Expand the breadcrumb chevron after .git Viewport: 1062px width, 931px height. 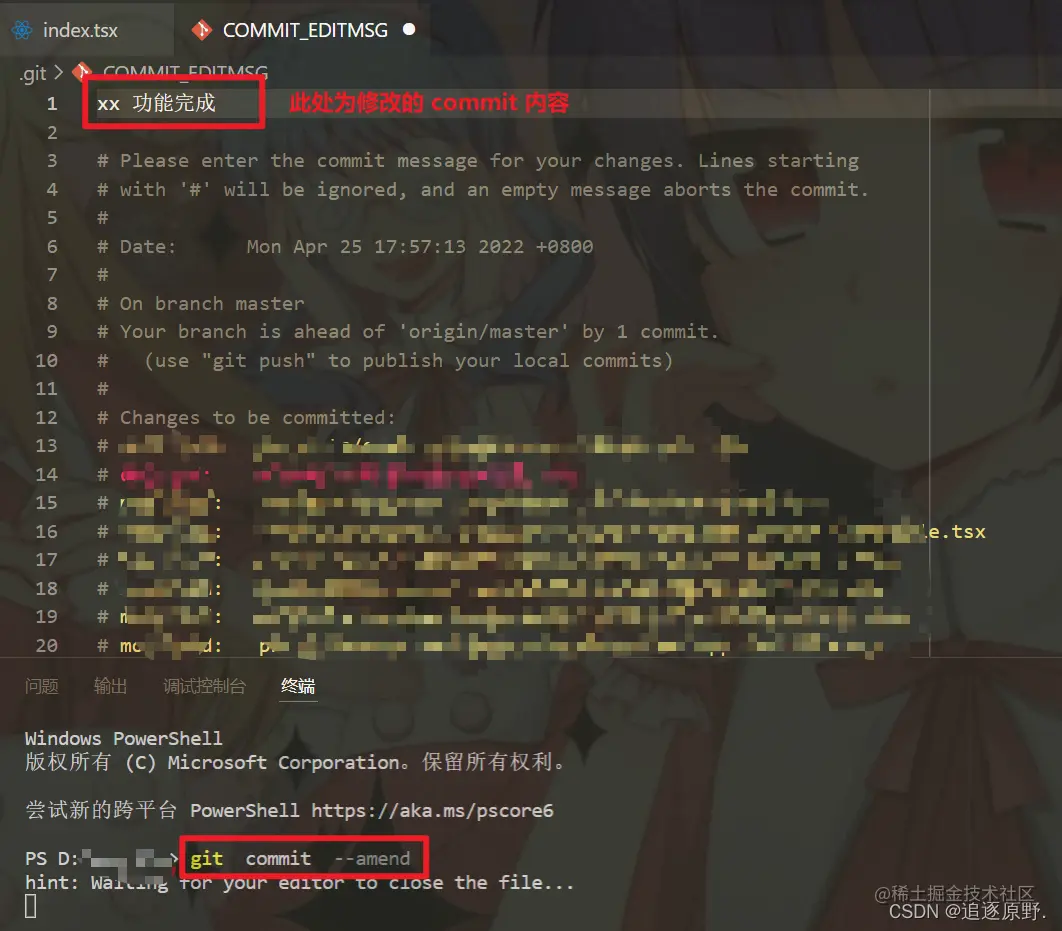pyautogui.click(x=58, y=71)
